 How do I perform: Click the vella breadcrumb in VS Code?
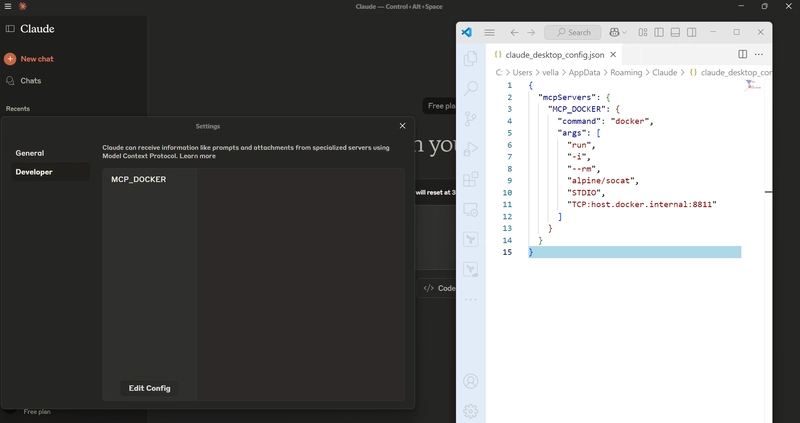pyautogui.click(x=550, y=72)
